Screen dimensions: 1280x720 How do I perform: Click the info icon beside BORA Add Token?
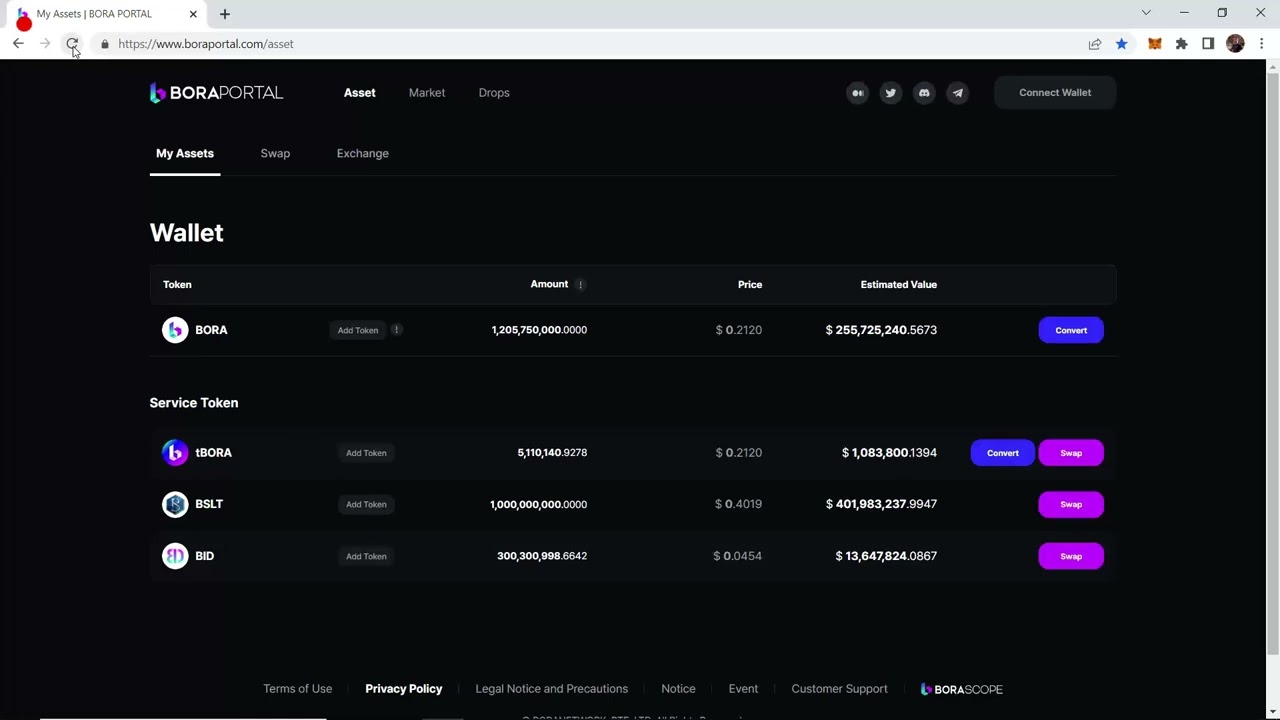coord(396,330)
